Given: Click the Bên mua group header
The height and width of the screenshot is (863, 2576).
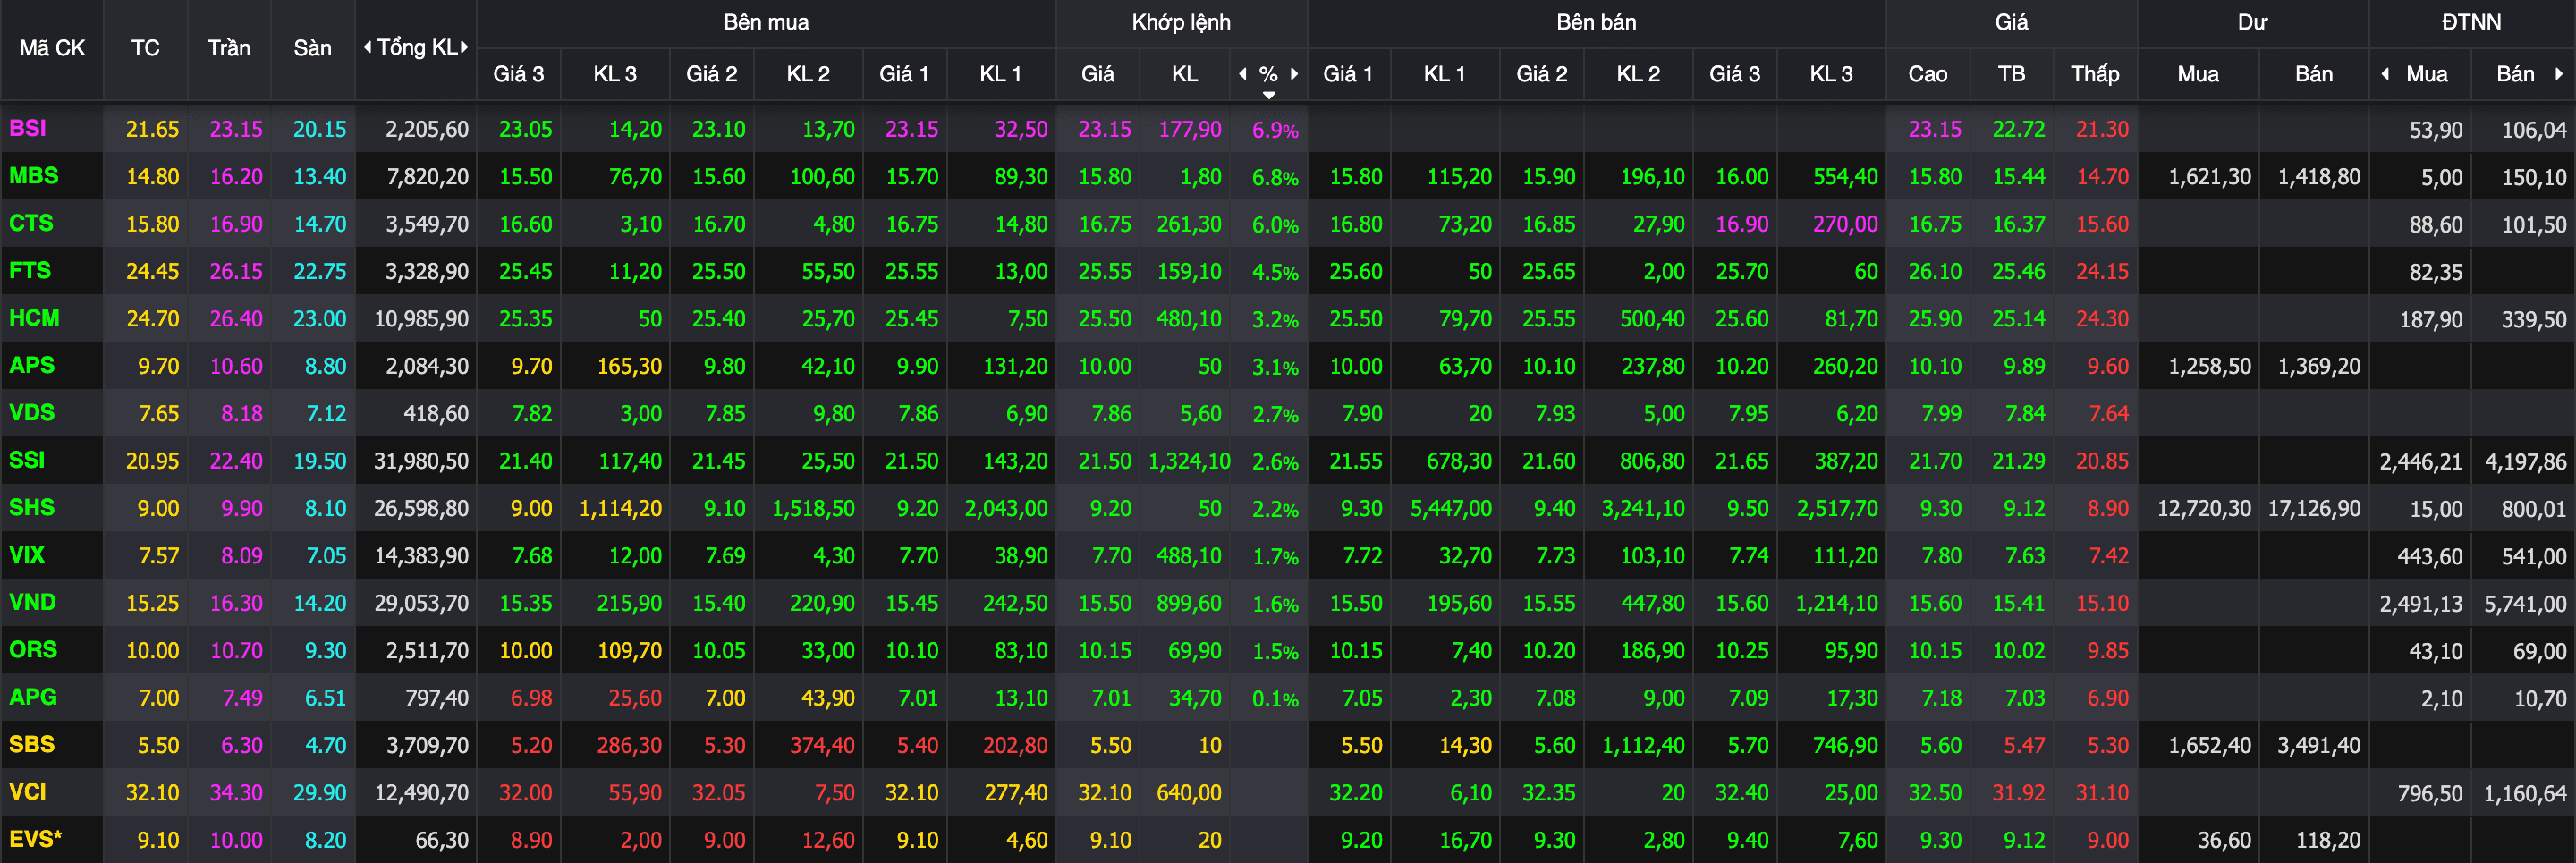Looking at the screenshot, I should point(766,22).
